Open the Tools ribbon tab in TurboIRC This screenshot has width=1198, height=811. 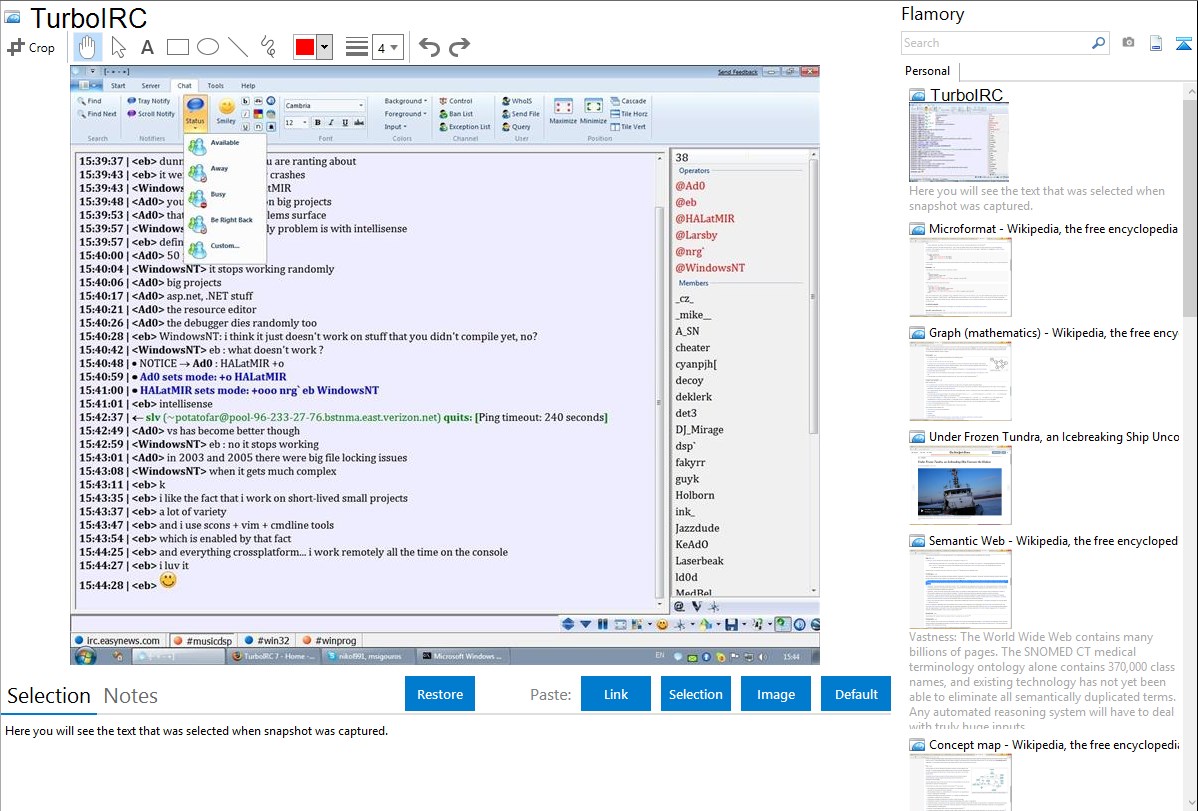coord(215,86)
